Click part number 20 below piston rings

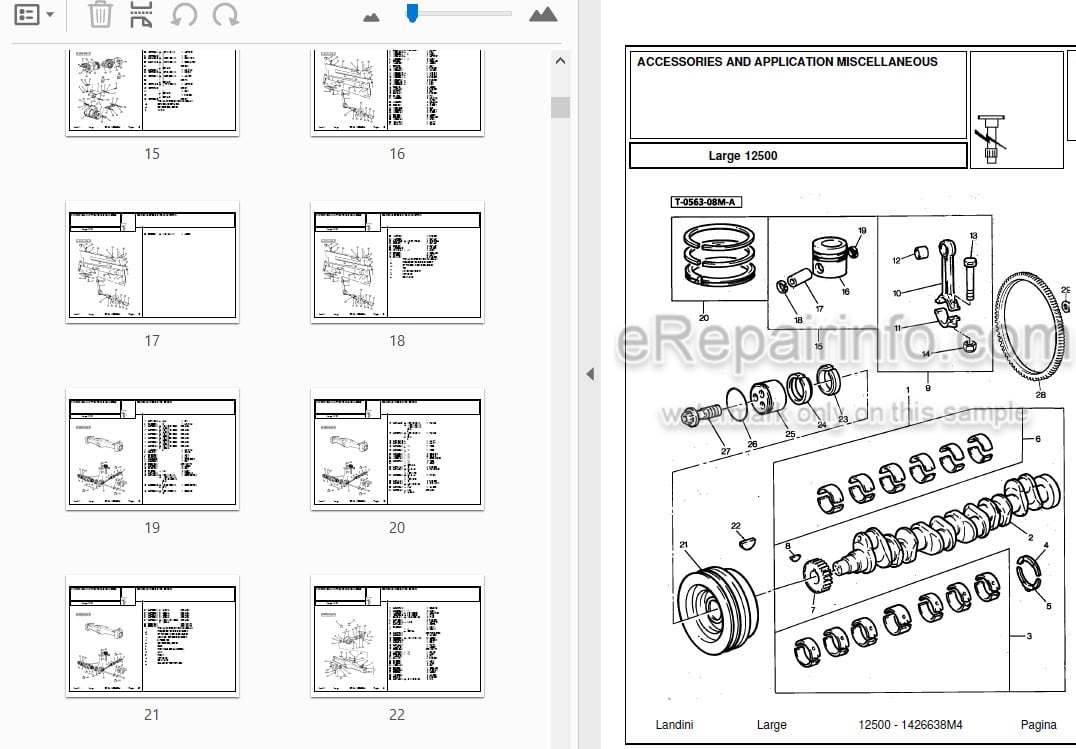click(703, 318)
